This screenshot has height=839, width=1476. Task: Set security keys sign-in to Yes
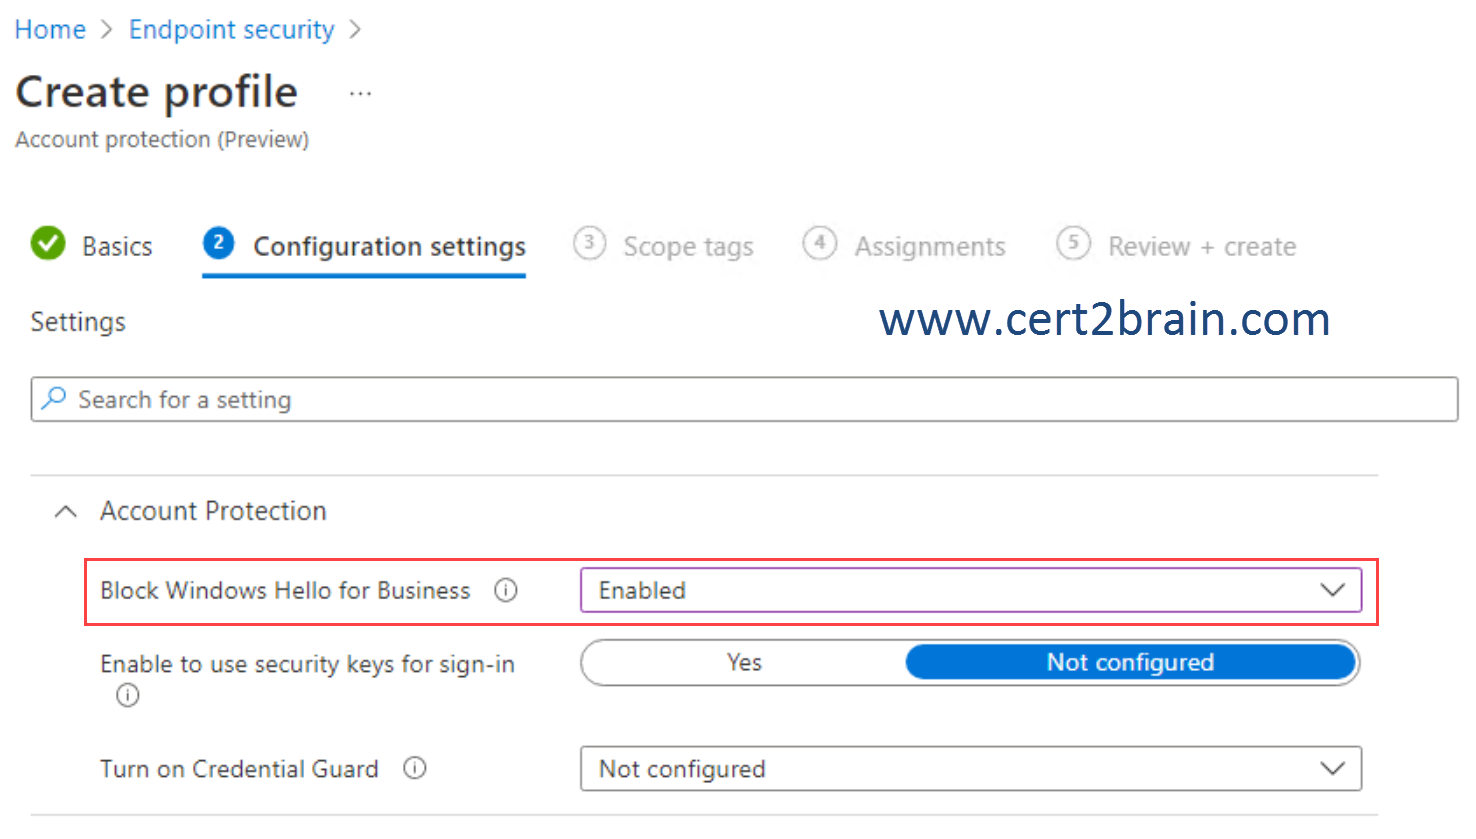744,662
